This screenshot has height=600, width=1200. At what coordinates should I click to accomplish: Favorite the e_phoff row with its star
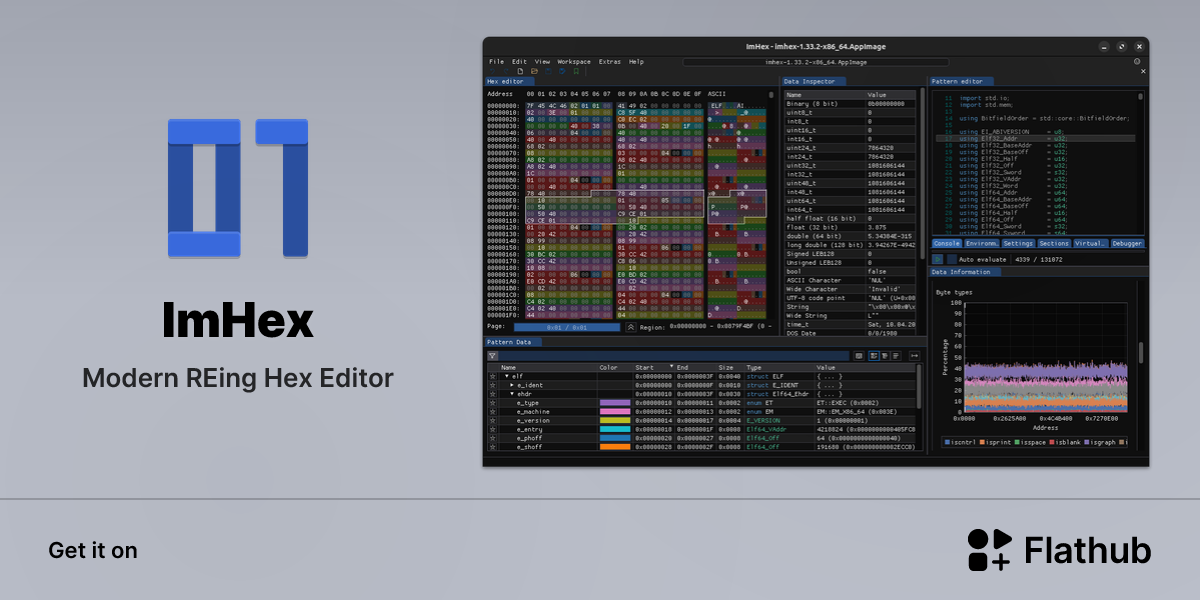(x=492, y=438)
